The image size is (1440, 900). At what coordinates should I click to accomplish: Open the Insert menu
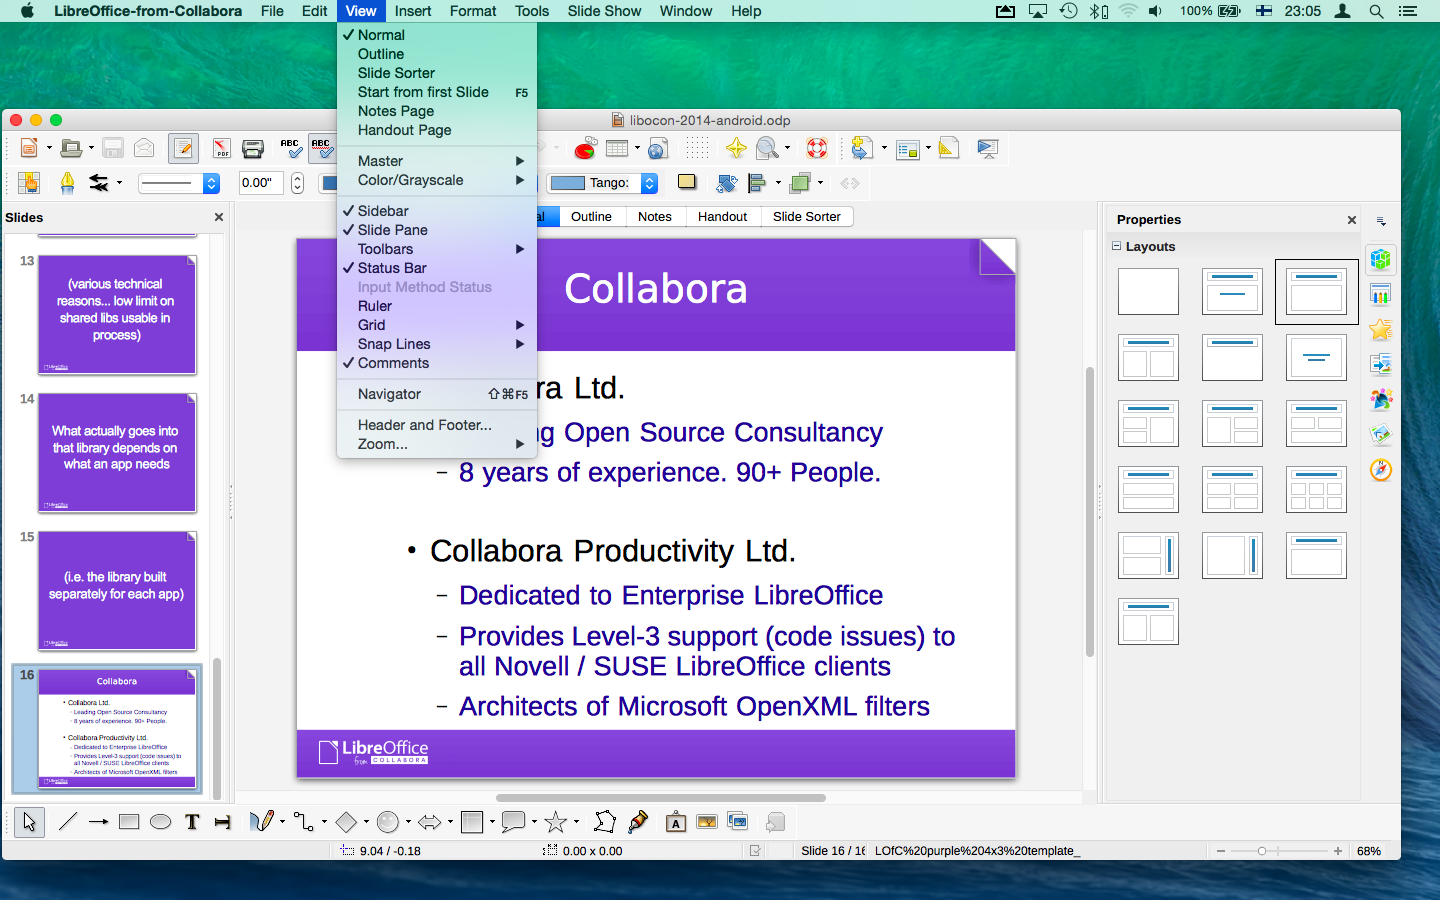click(x=413, y=11)
